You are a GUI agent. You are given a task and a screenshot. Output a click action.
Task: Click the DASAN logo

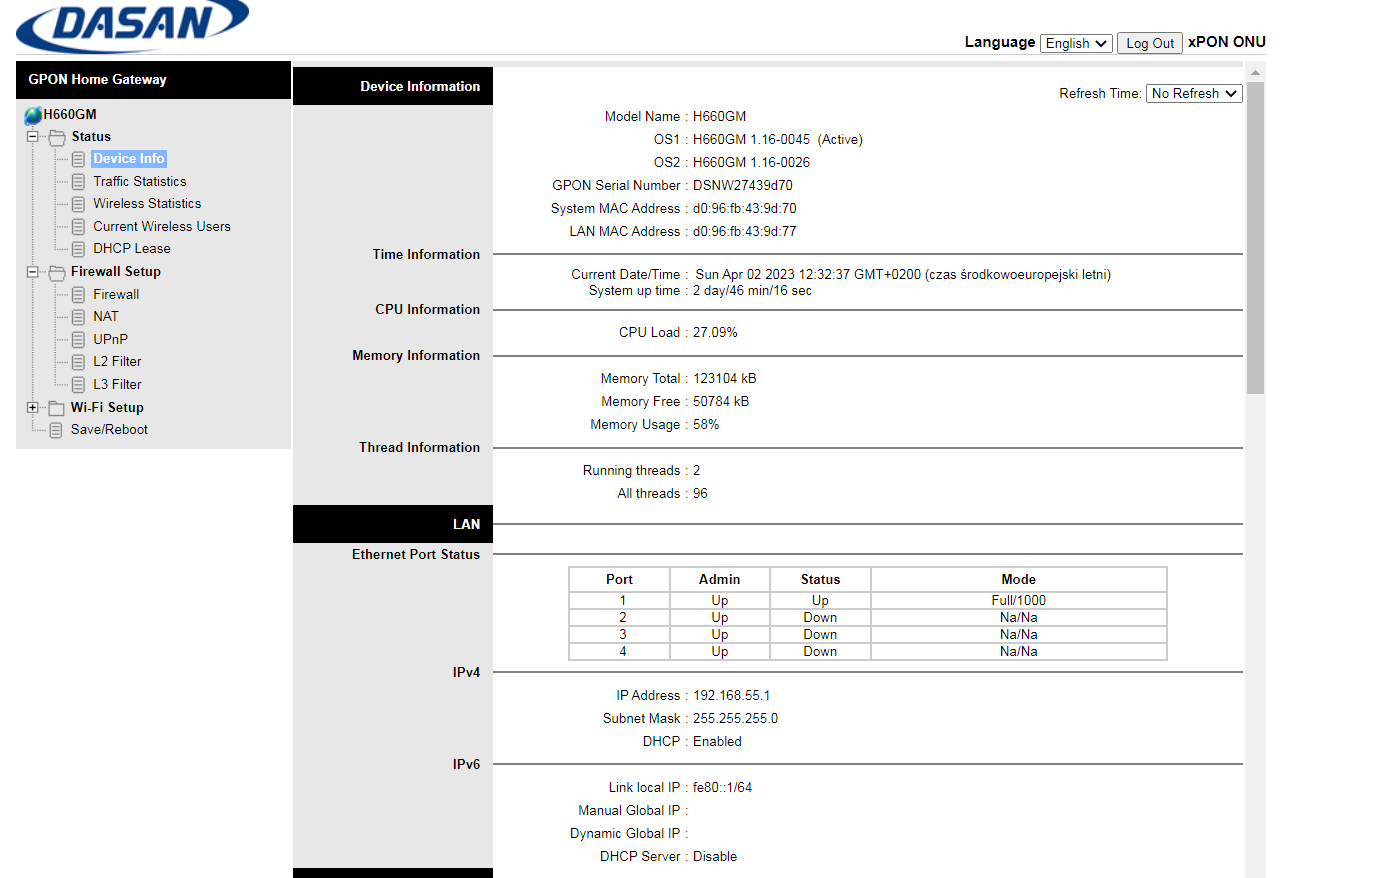point(132,25)
